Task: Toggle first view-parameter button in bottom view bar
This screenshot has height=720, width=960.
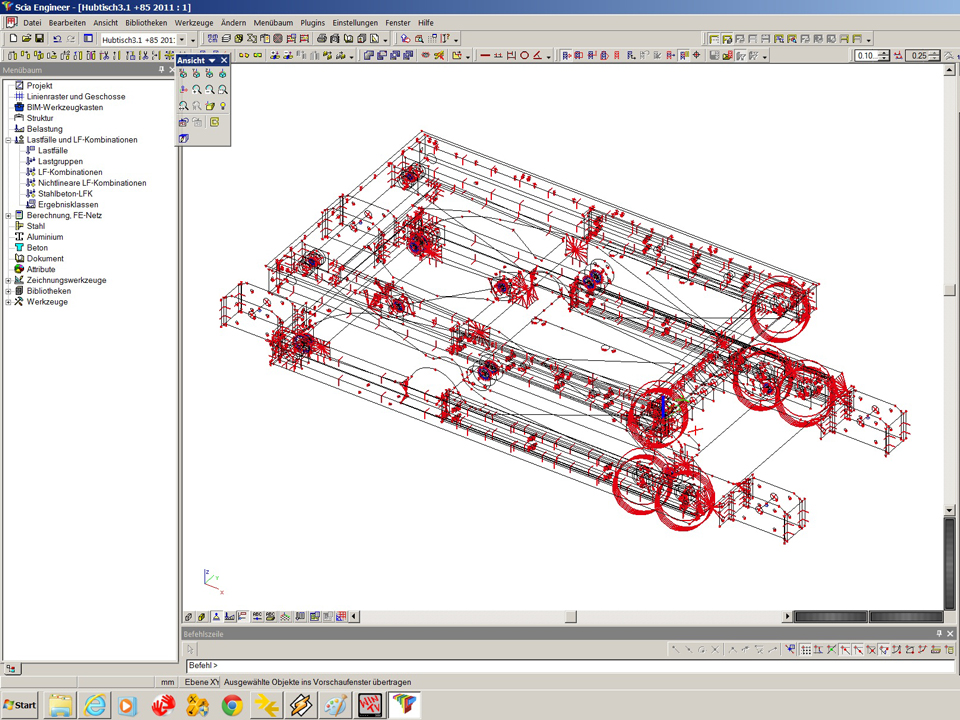Action: [x=188, y=617]
